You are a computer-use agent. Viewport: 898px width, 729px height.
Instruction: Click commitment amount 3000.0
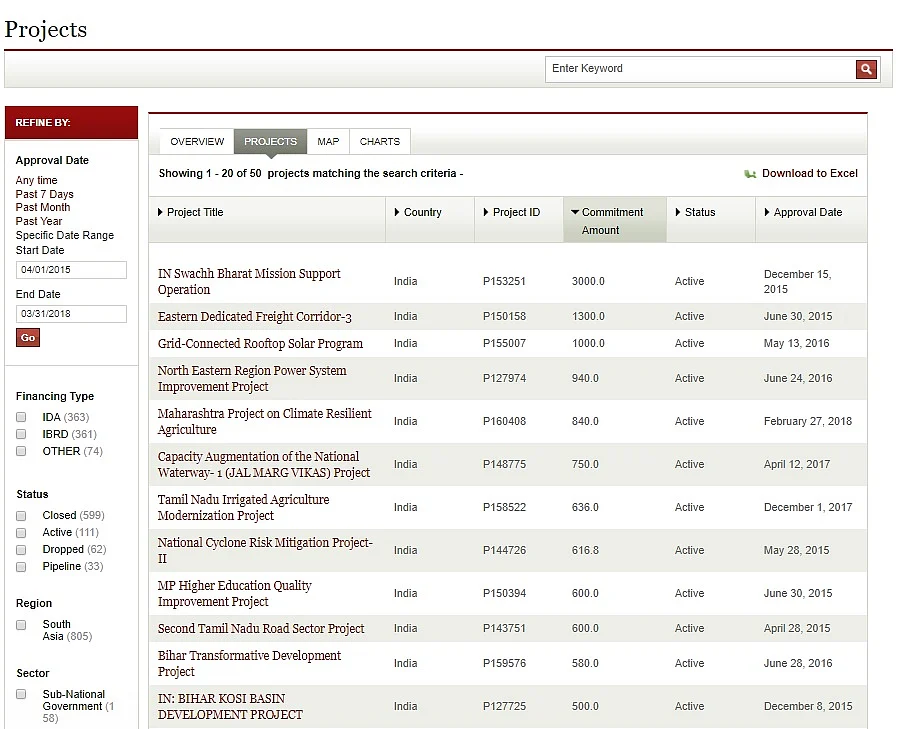(x=588, y=281)
